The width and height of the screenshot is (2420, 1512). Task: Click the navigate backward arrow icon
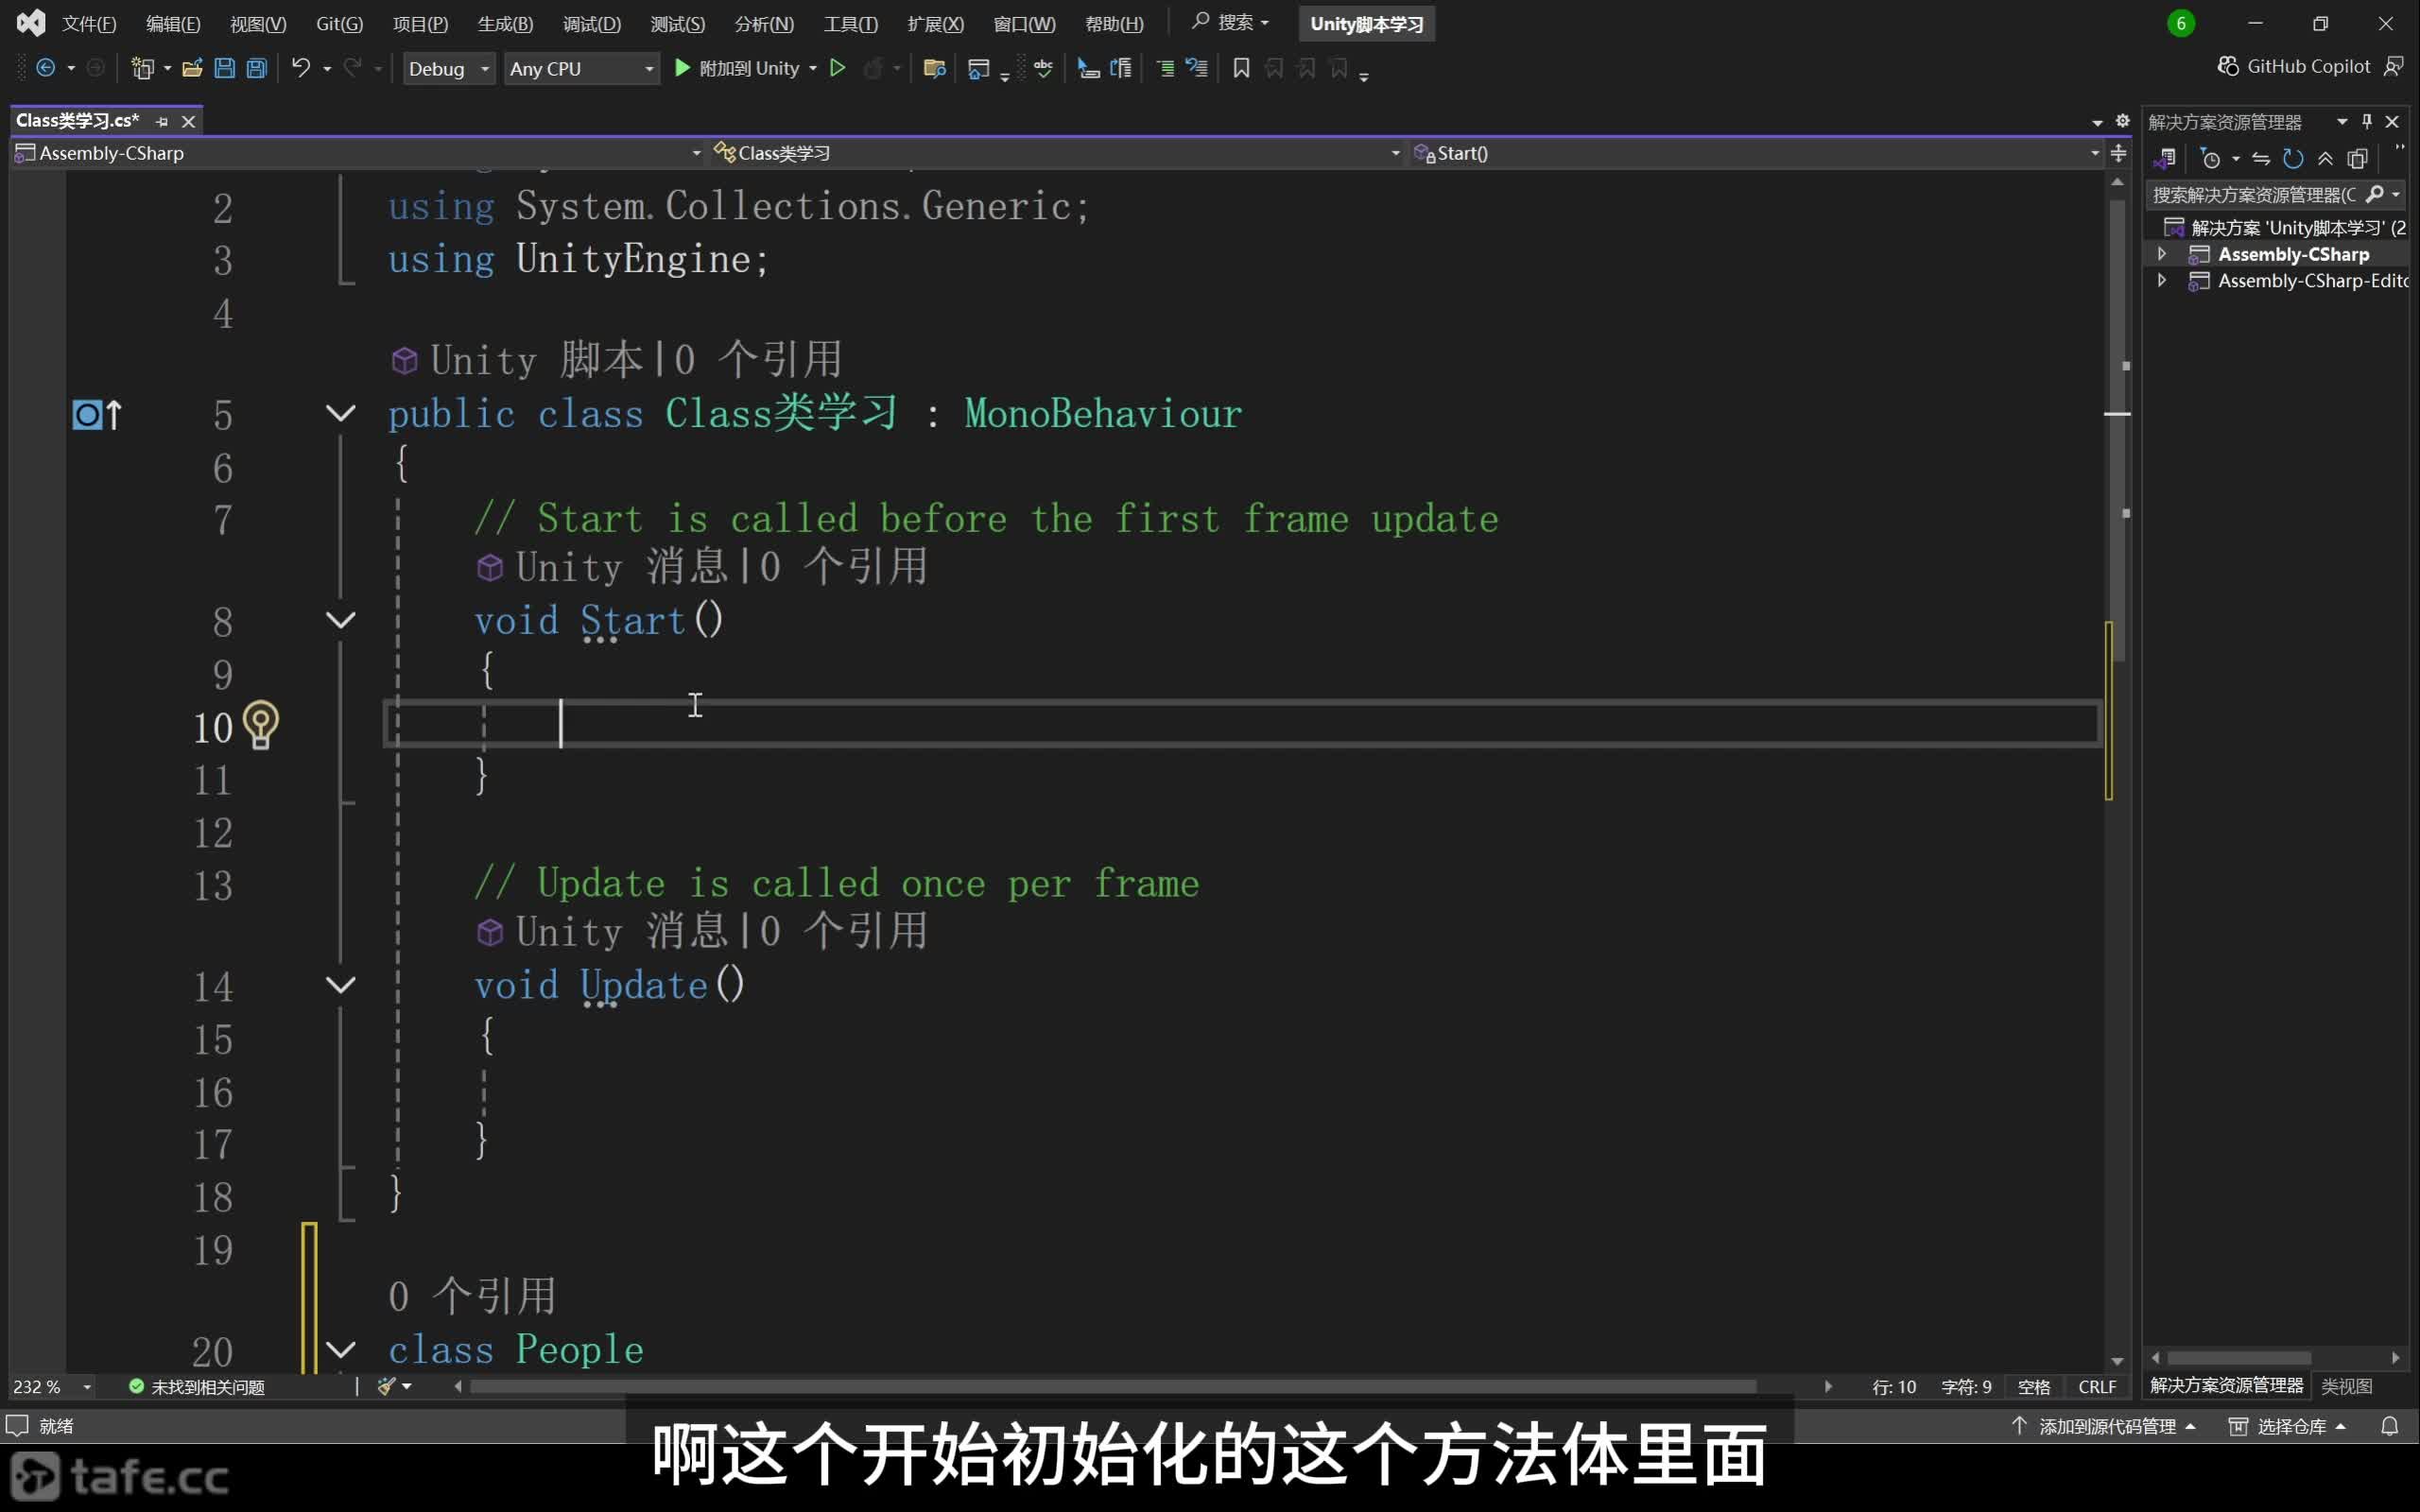[46, 68]
